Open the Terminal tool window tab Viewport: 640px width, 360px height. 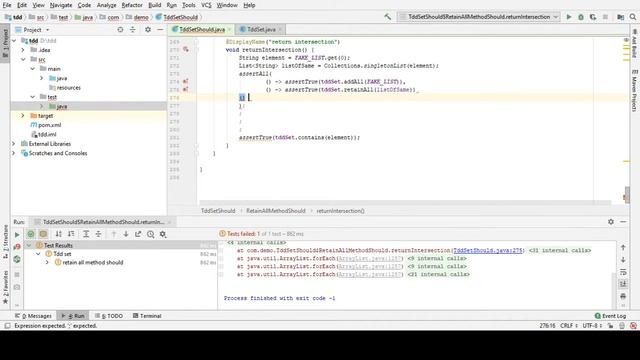pyautogui.click(x=147, y=316)
